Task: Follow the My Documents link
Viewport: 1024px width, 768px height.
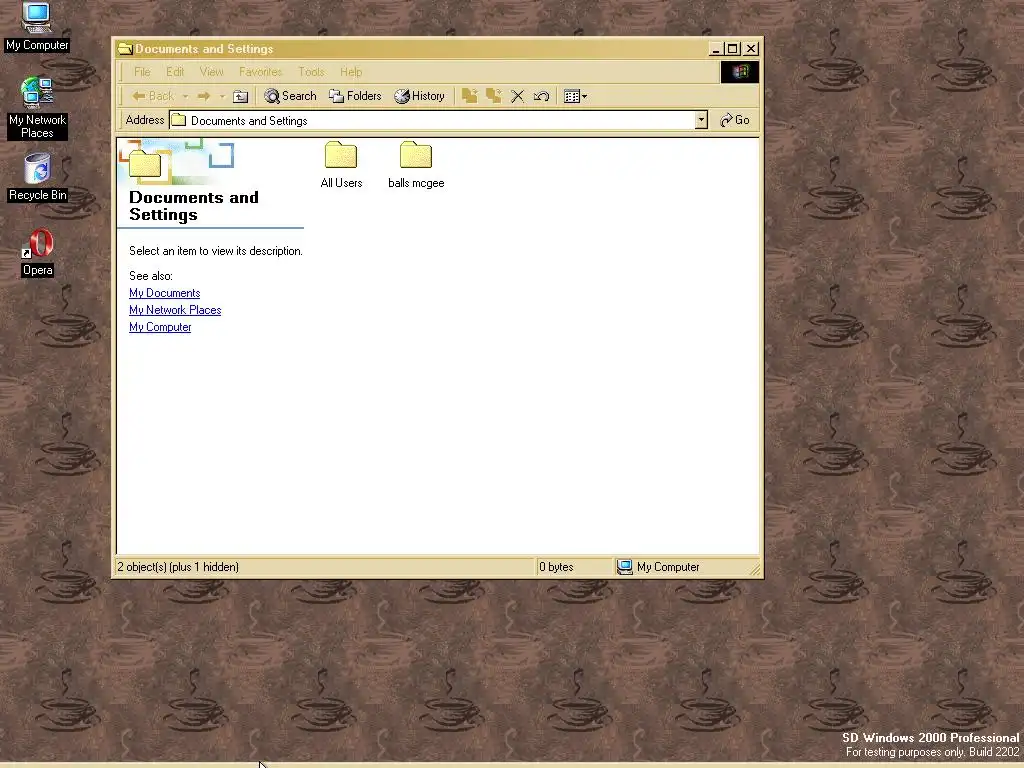Action: click(165, 293)
